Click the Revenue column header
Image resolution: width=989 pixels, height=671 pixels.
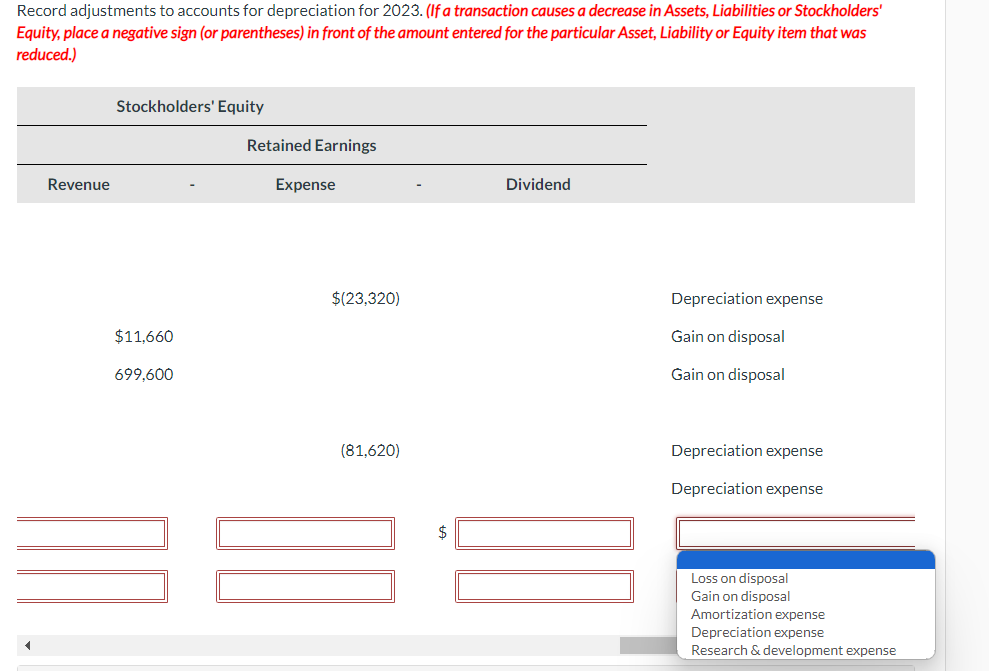coord(78,184)
